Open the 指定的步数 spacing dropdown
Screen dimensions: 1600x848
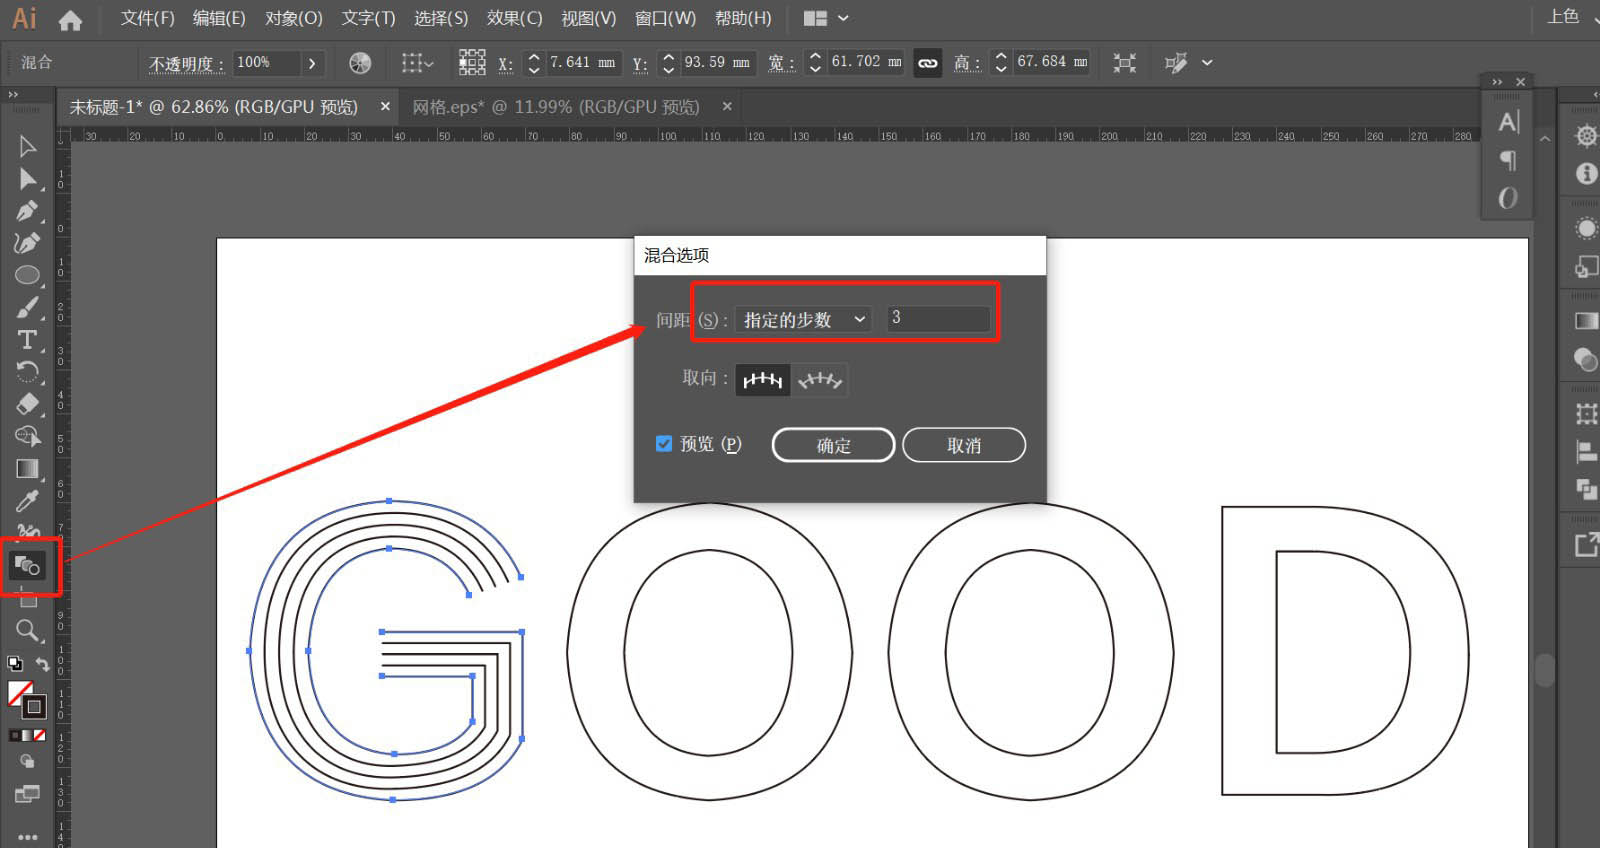coord(803,320)
